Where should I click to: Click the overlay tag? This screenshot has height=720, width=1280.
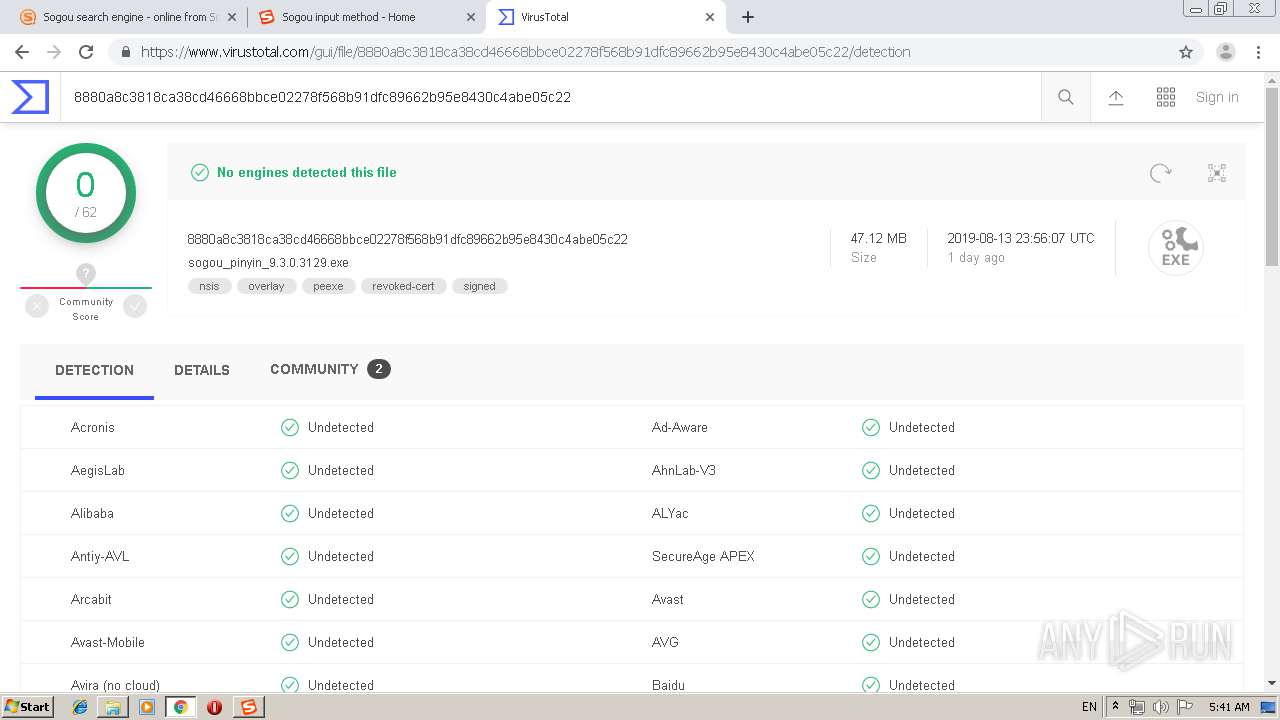click(x=266, y=286)
